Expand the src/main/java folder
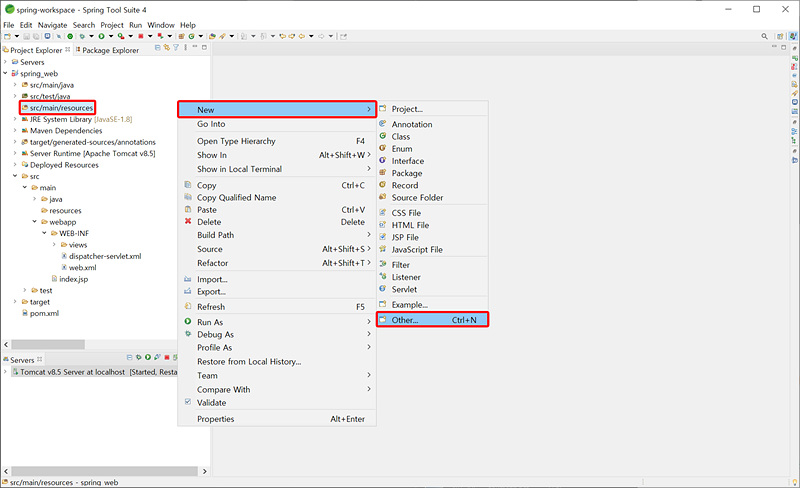The image size is (800, 488). [15, 85]
